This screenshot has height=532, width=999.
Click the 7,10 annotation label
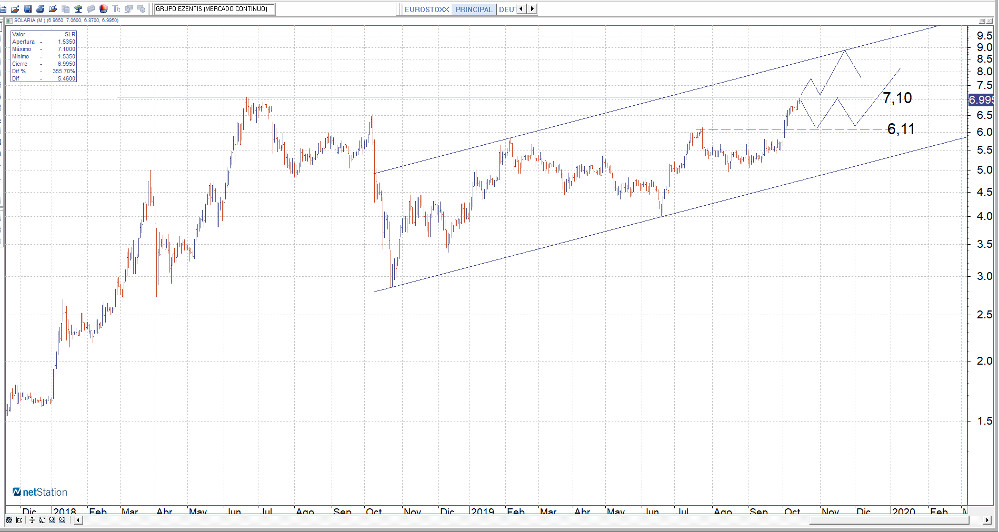tap(897, 98)
